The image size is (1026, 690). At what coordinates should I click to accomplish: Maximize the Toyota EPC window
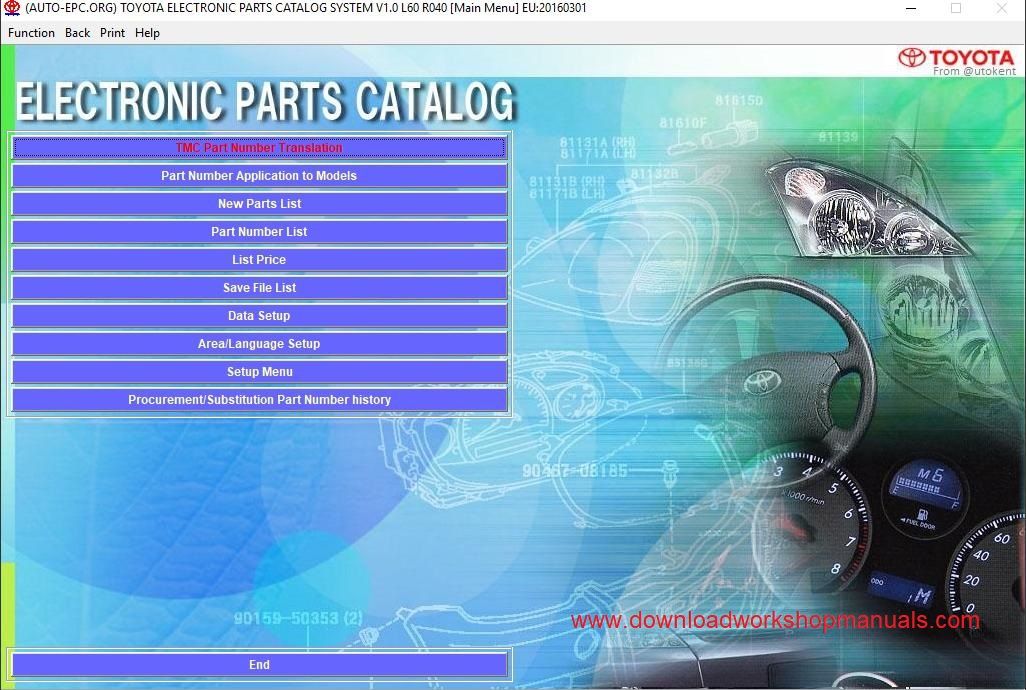pyautogui.click(x=956, y=9)
